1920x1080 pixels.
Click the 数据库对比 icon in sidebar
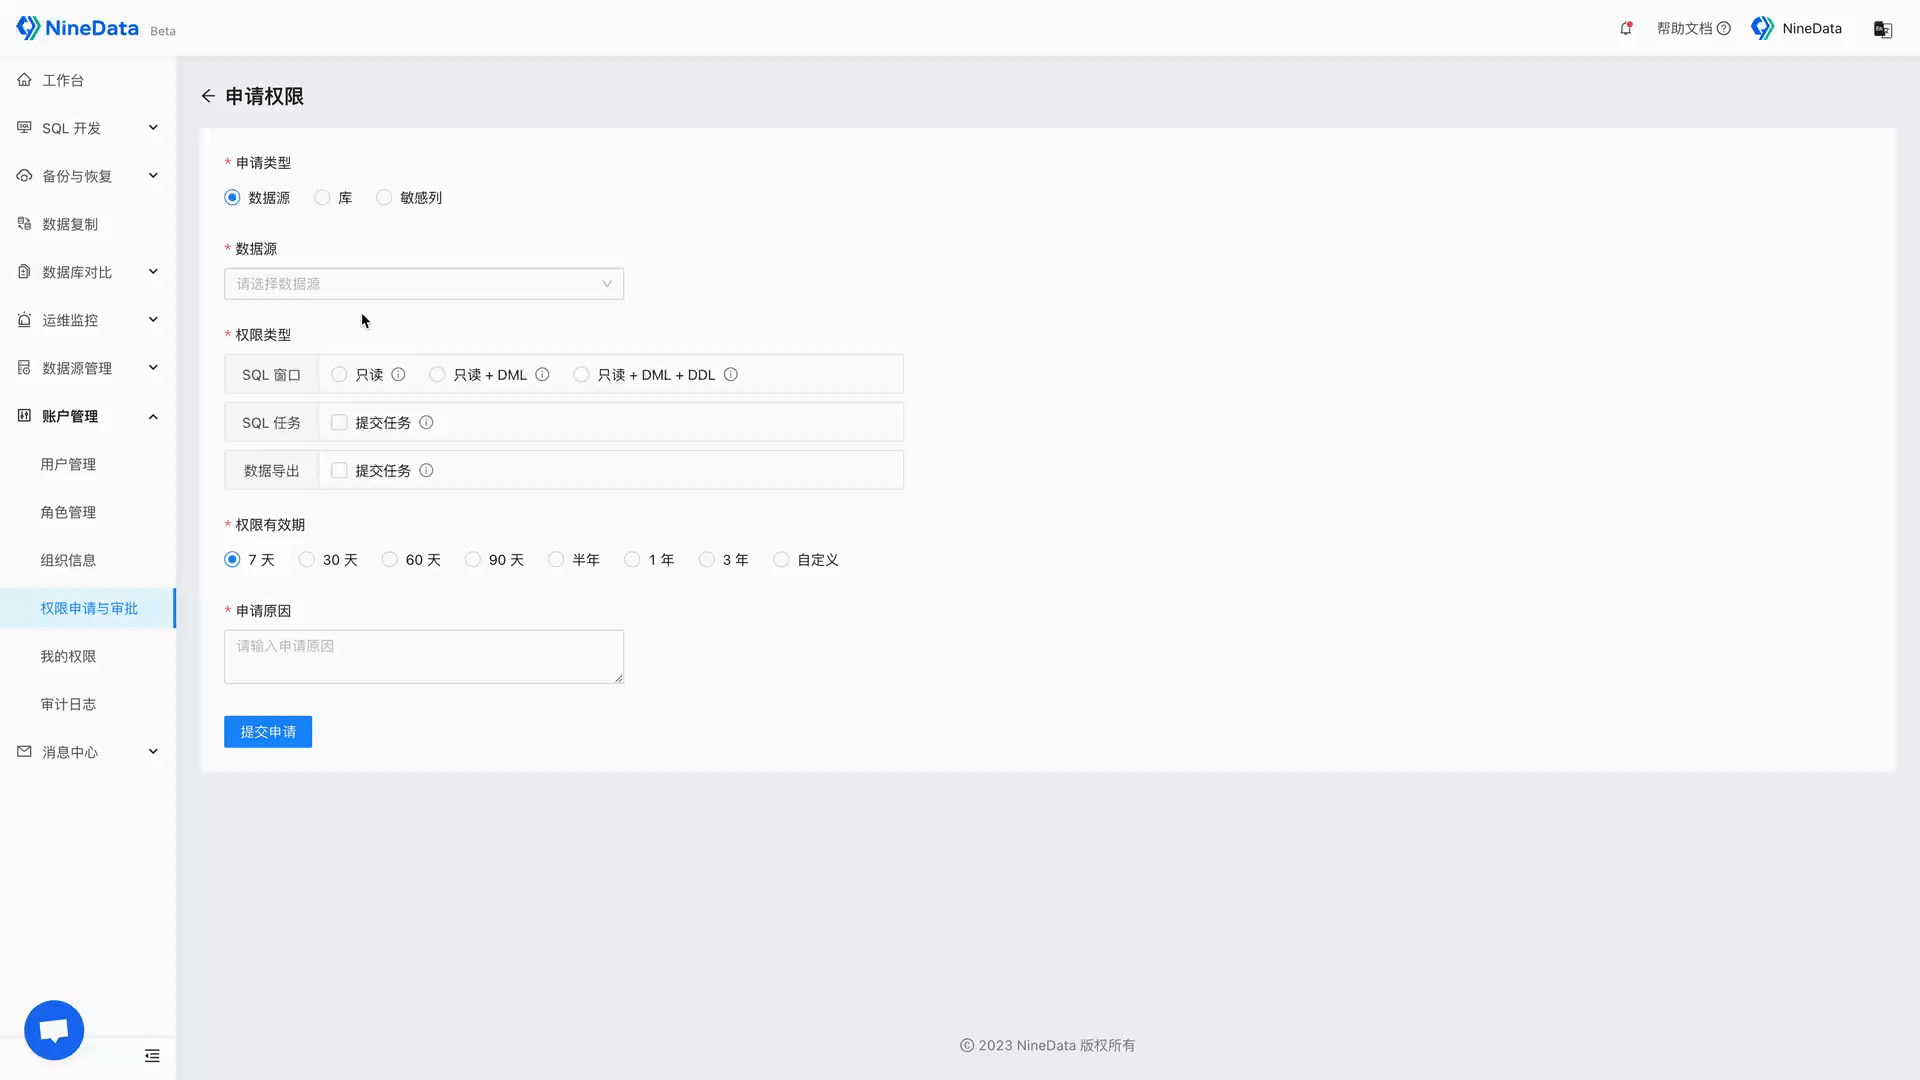coord(24,272)
